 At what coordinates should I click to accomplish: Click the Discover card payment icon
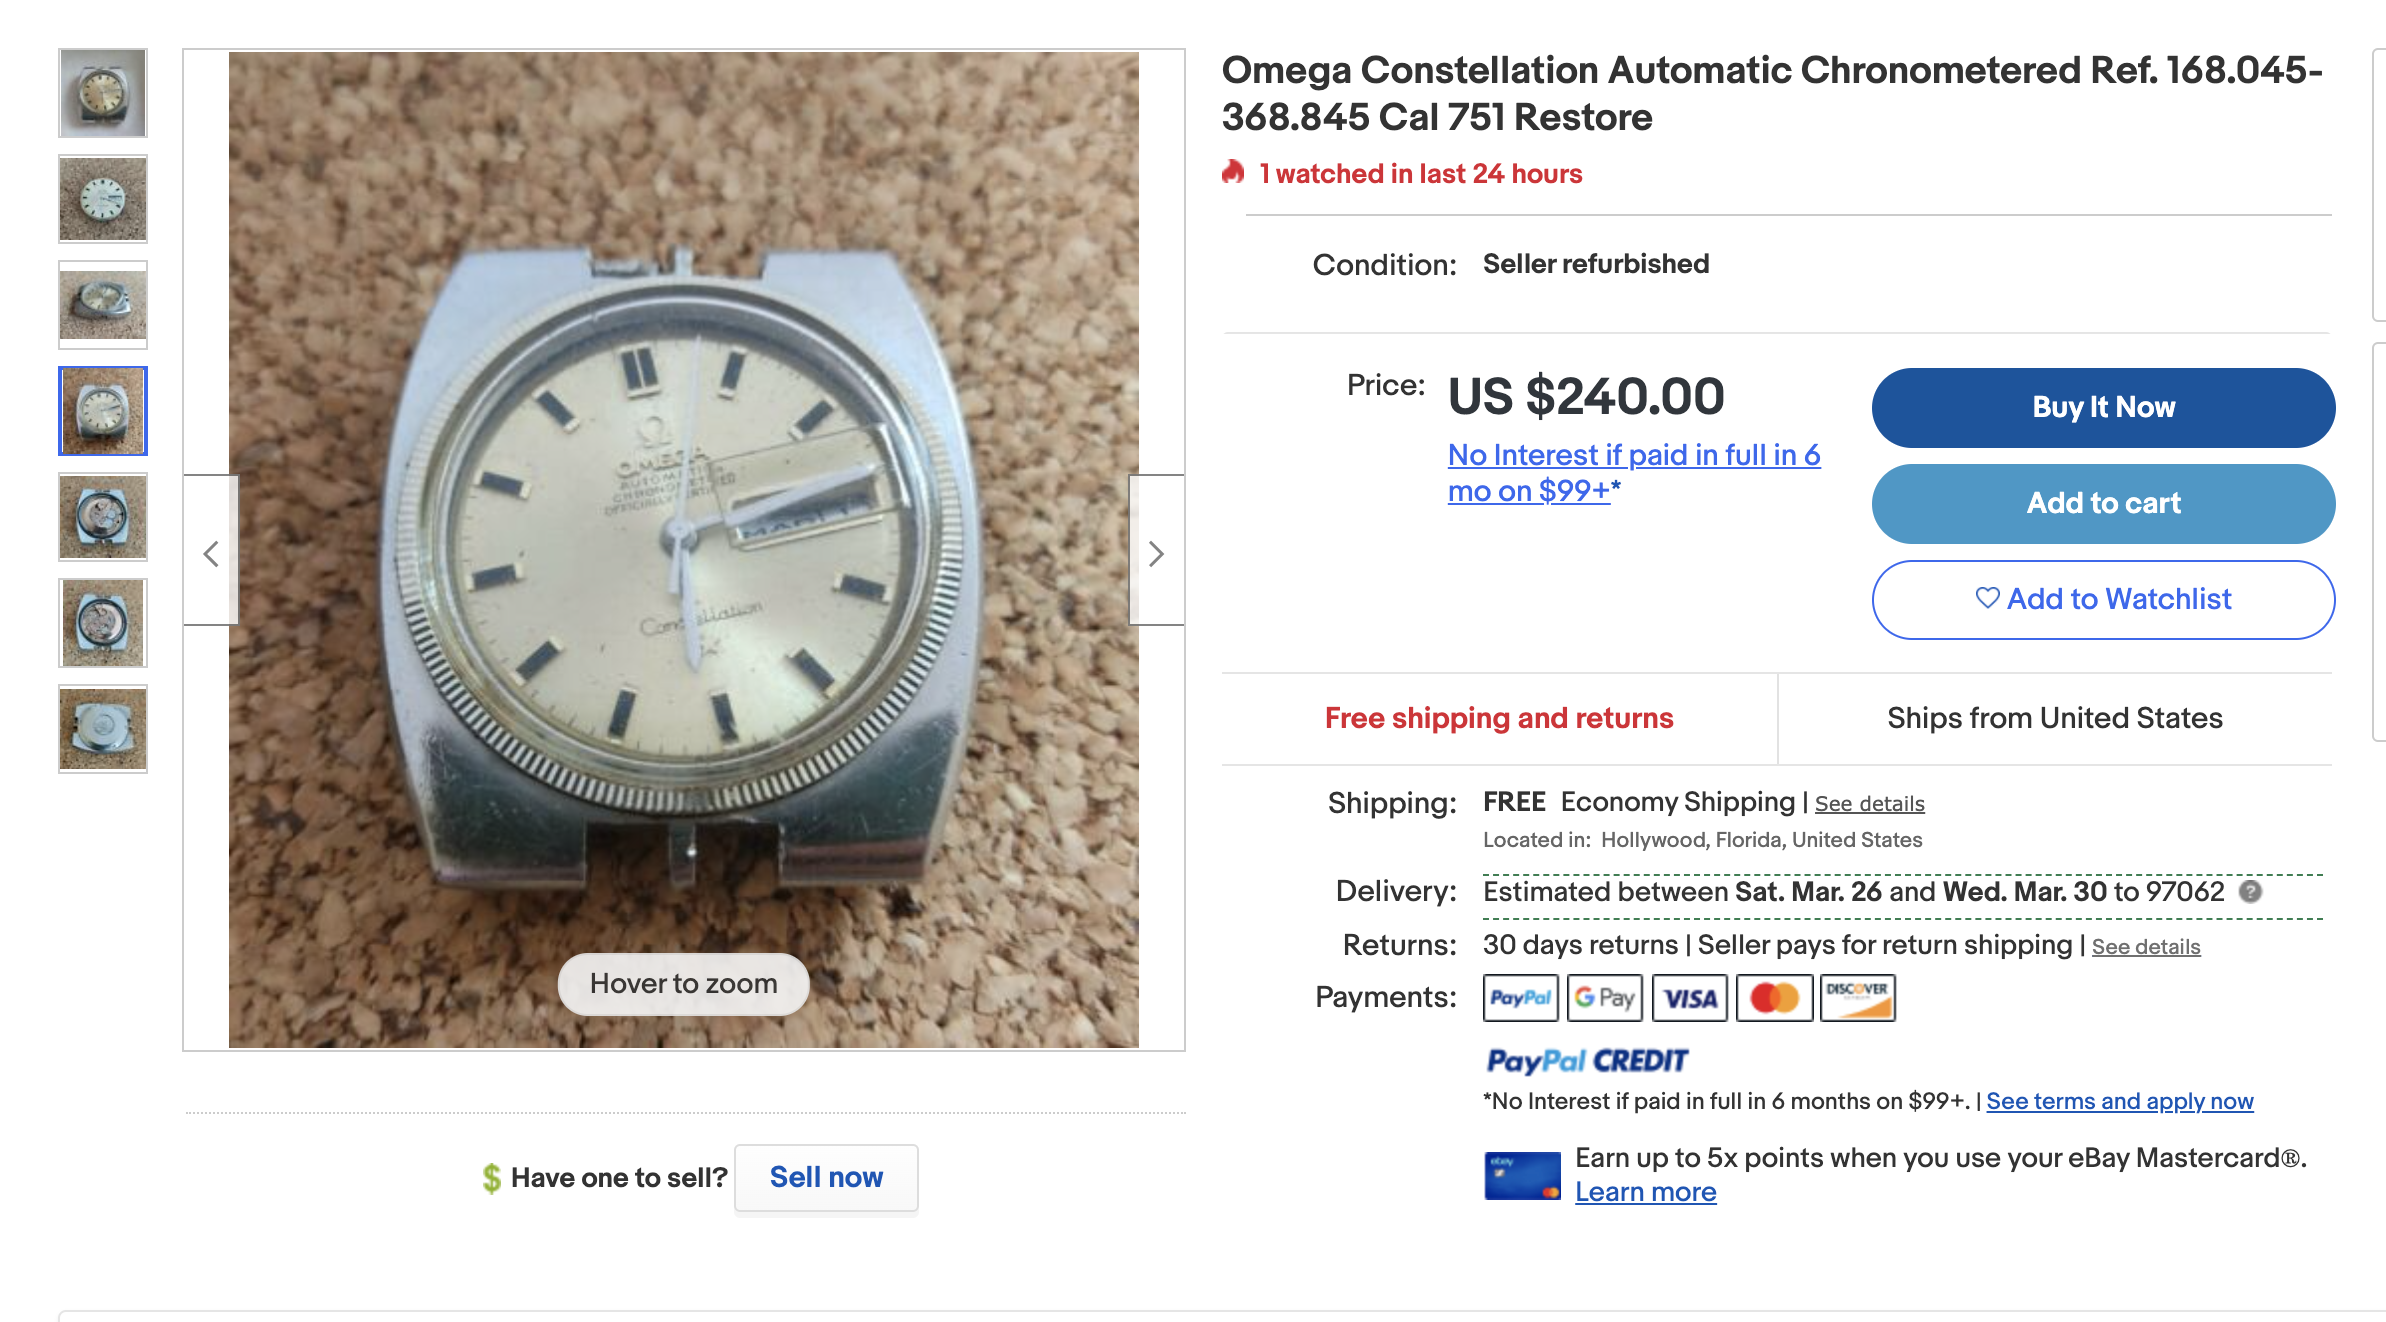click(1857, 998)
